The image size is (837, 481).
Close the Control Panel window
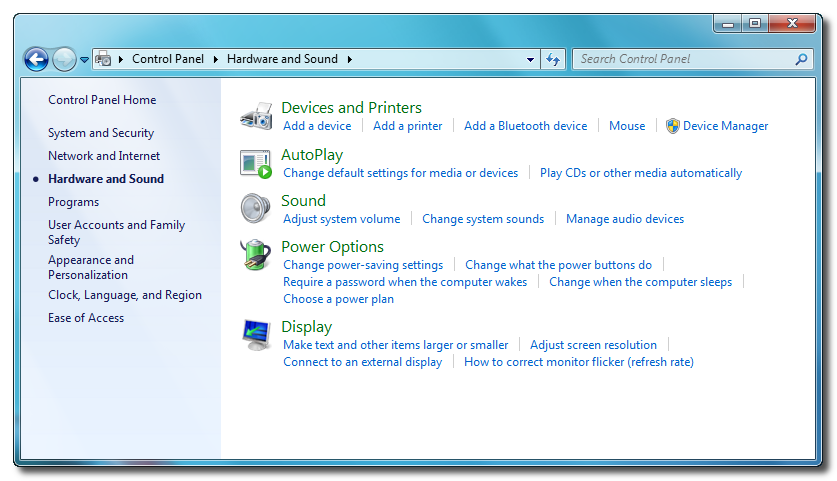(x=792, y=23)
